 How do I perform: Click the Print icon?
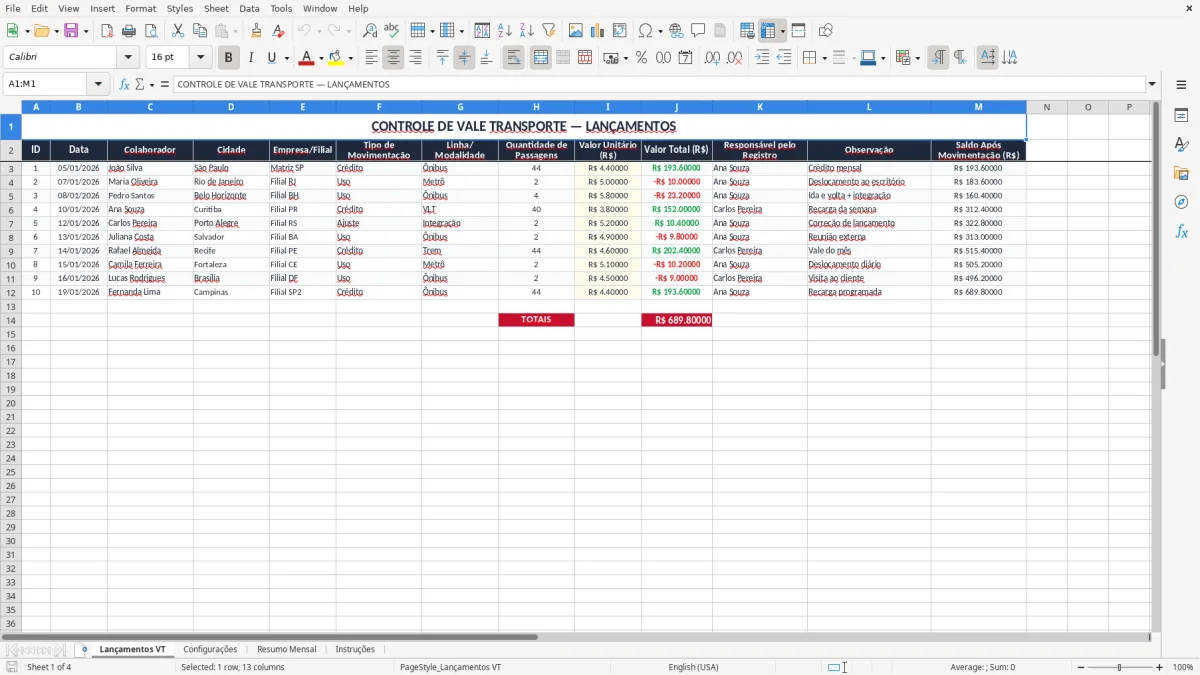(129, 31)
